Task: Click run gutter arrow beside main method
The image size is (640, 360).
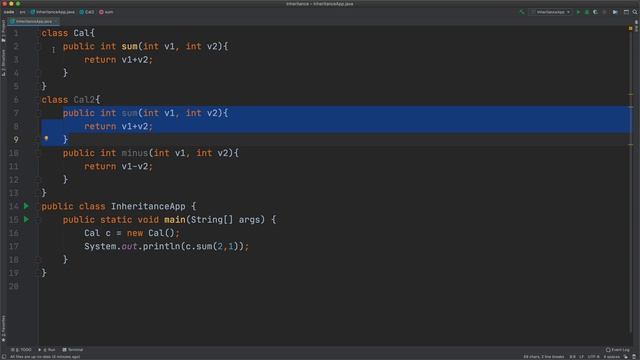Action: [26, 220]
